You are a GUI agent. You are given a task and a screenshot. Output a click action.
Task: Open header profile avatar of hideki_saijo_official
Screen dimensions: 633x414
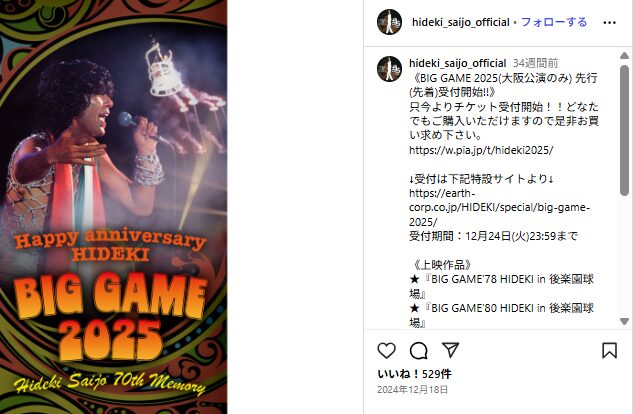point(390,22)
